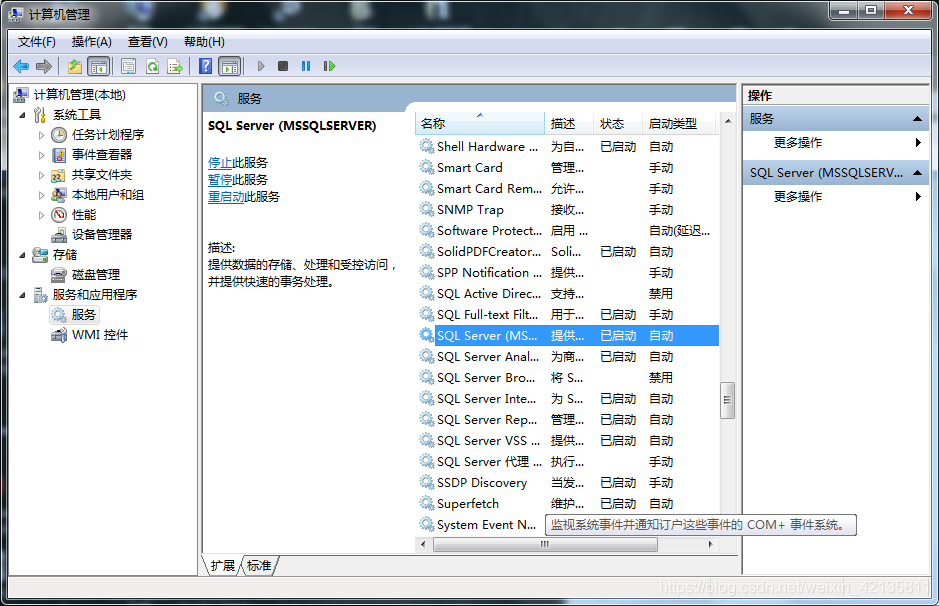Sort by the 描述 column header

569,123
